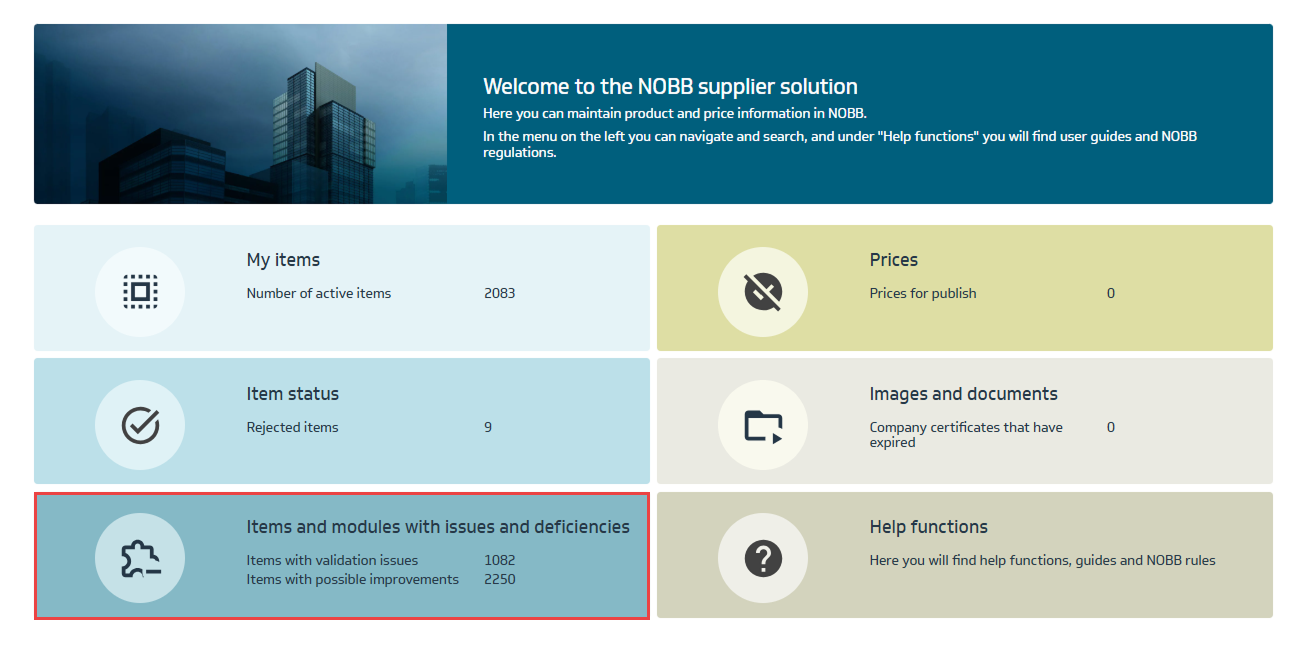Select the Item status title
The width and height of the screenshot is (1305, 656).
point(292,394)
